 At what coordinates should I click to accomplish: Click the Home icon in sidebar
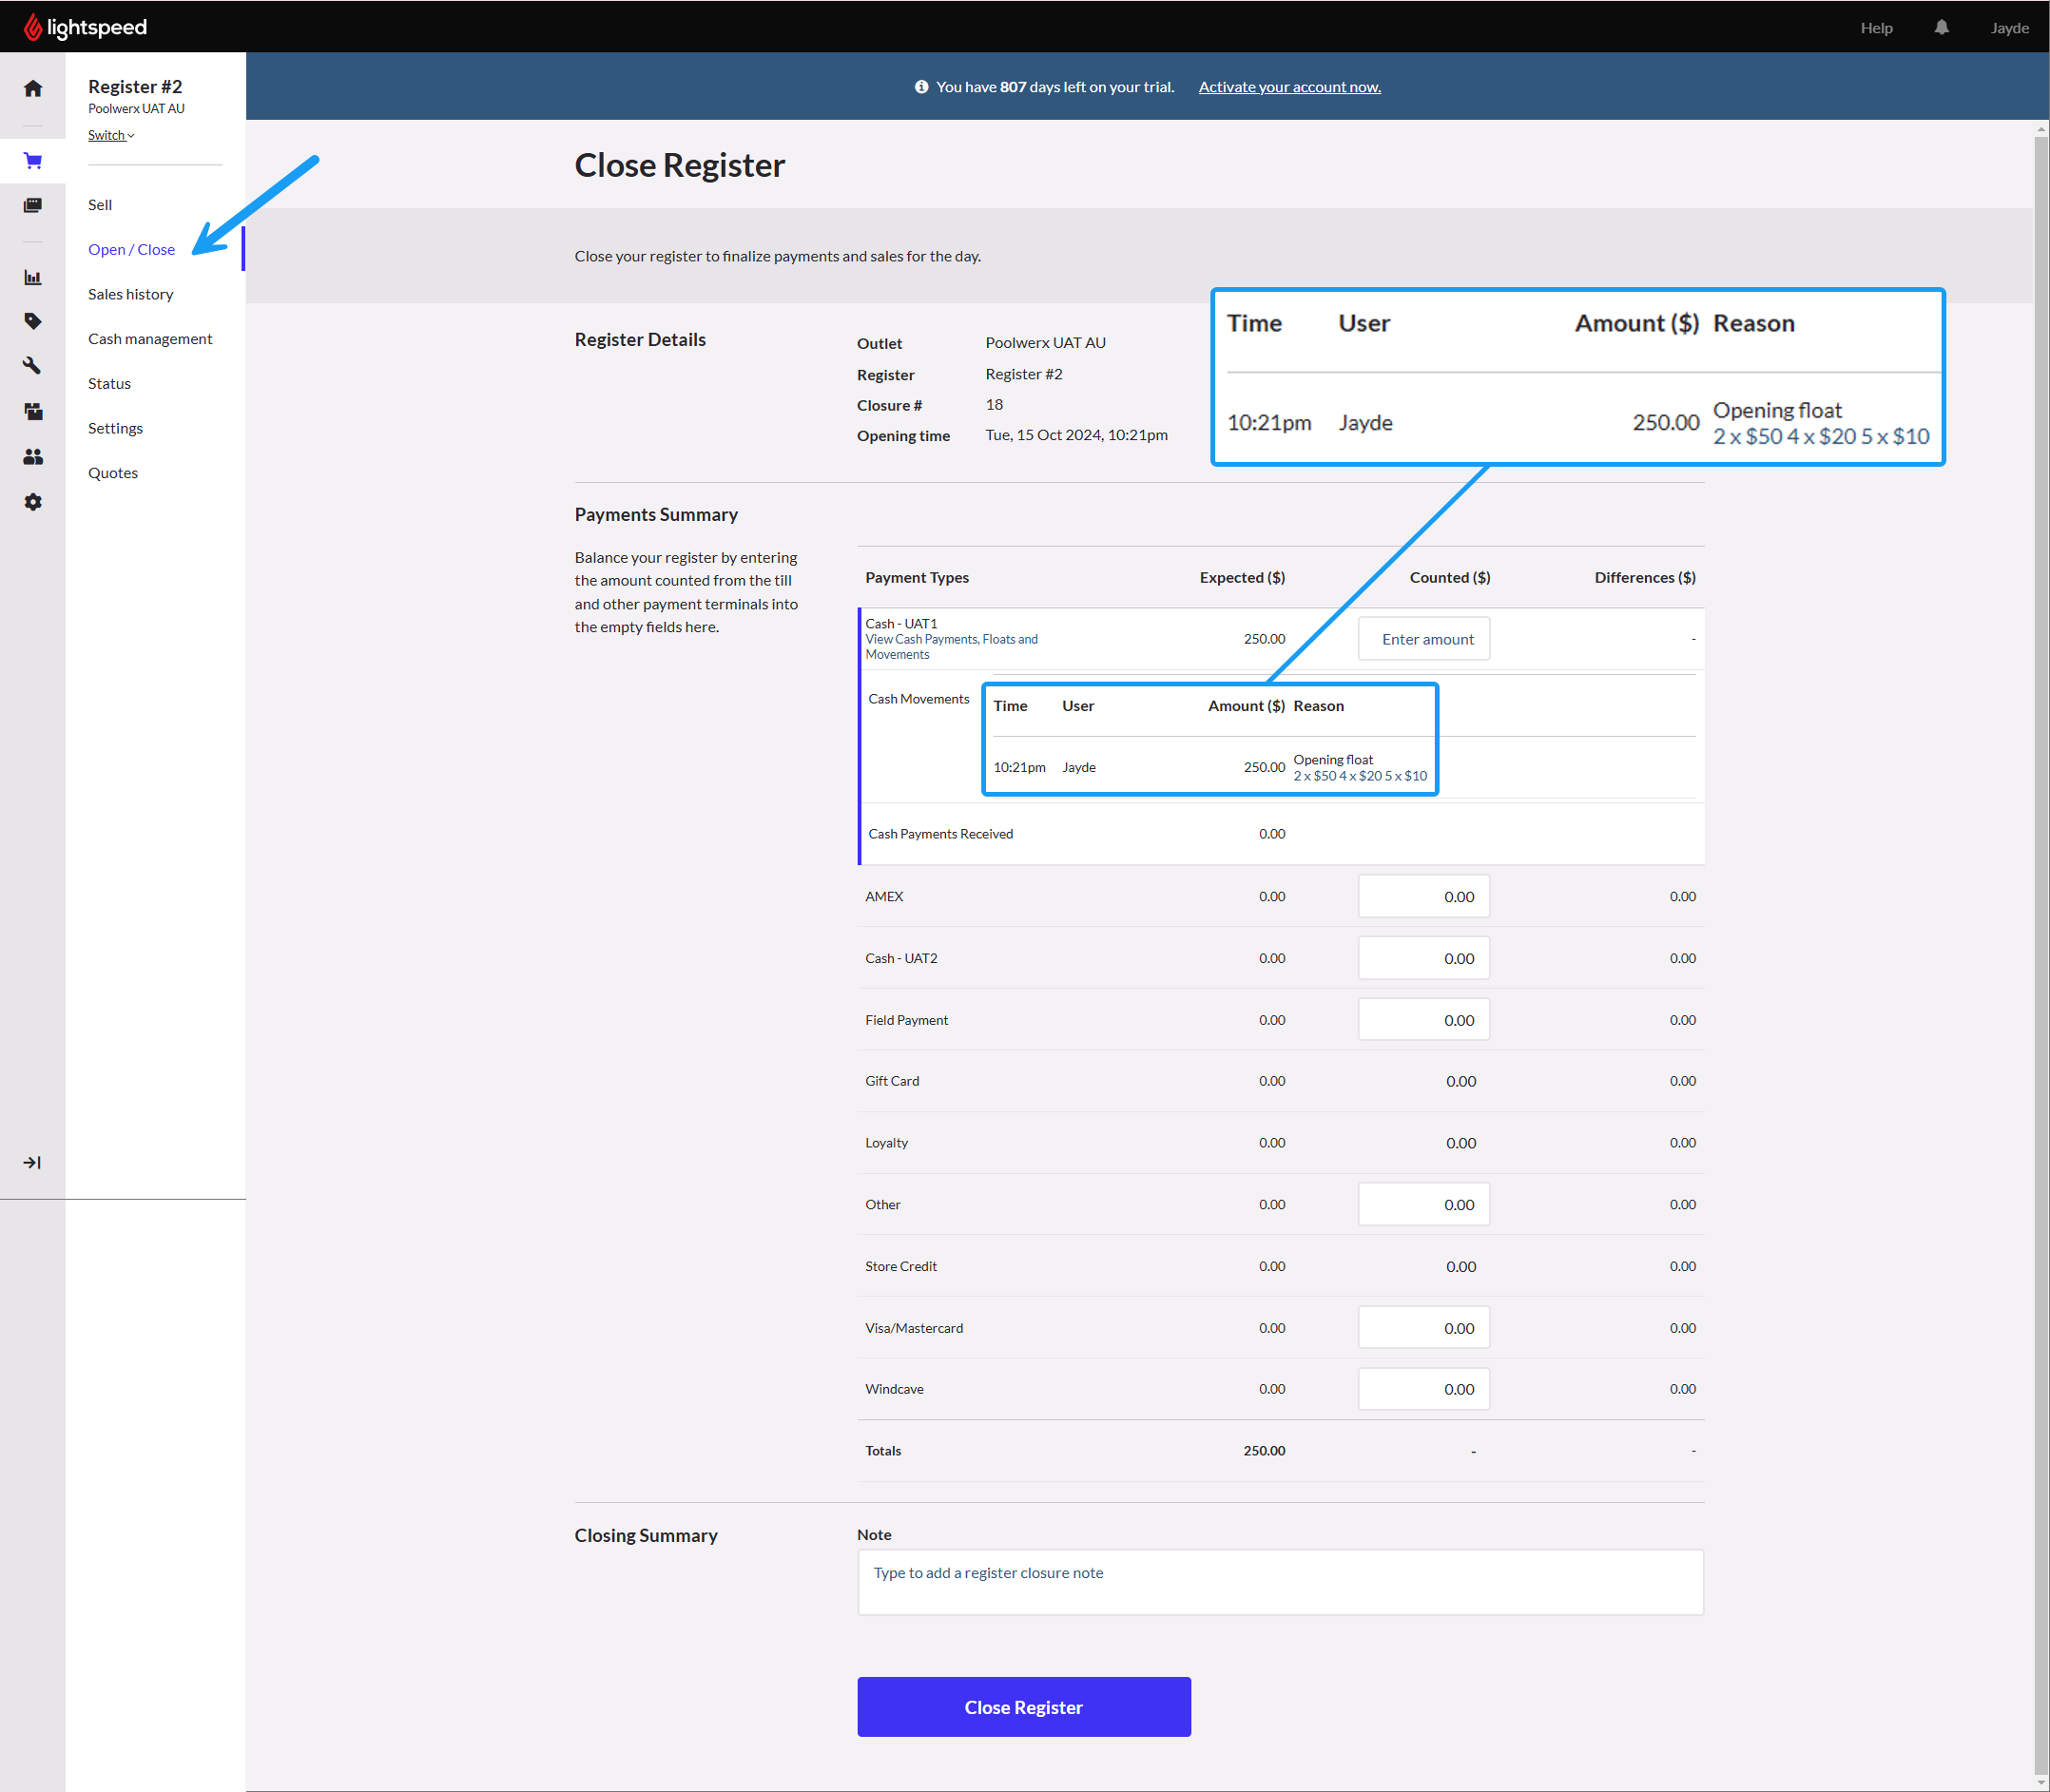coord(33,89)
